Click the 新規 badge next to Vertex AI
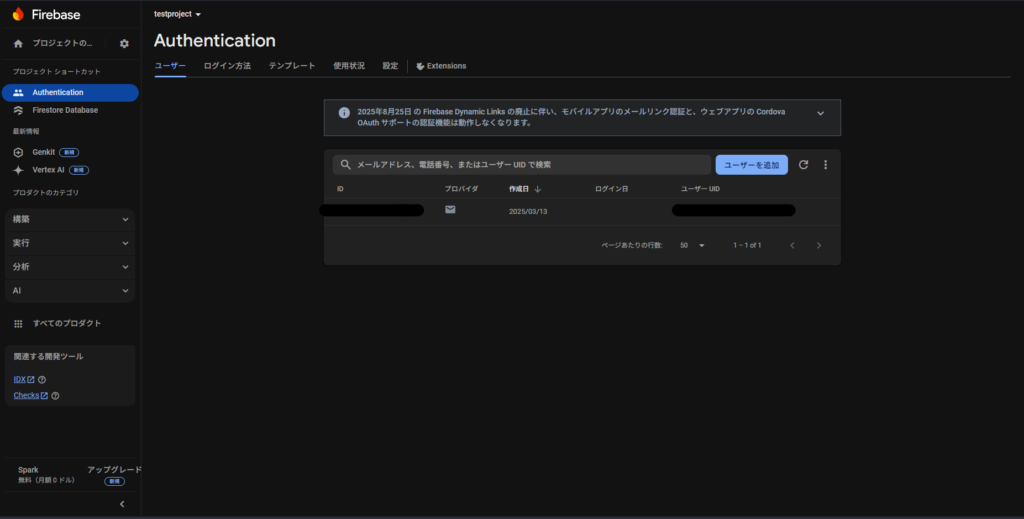The height and width of the screenshot is (519, 1024). tap(79, 170)
